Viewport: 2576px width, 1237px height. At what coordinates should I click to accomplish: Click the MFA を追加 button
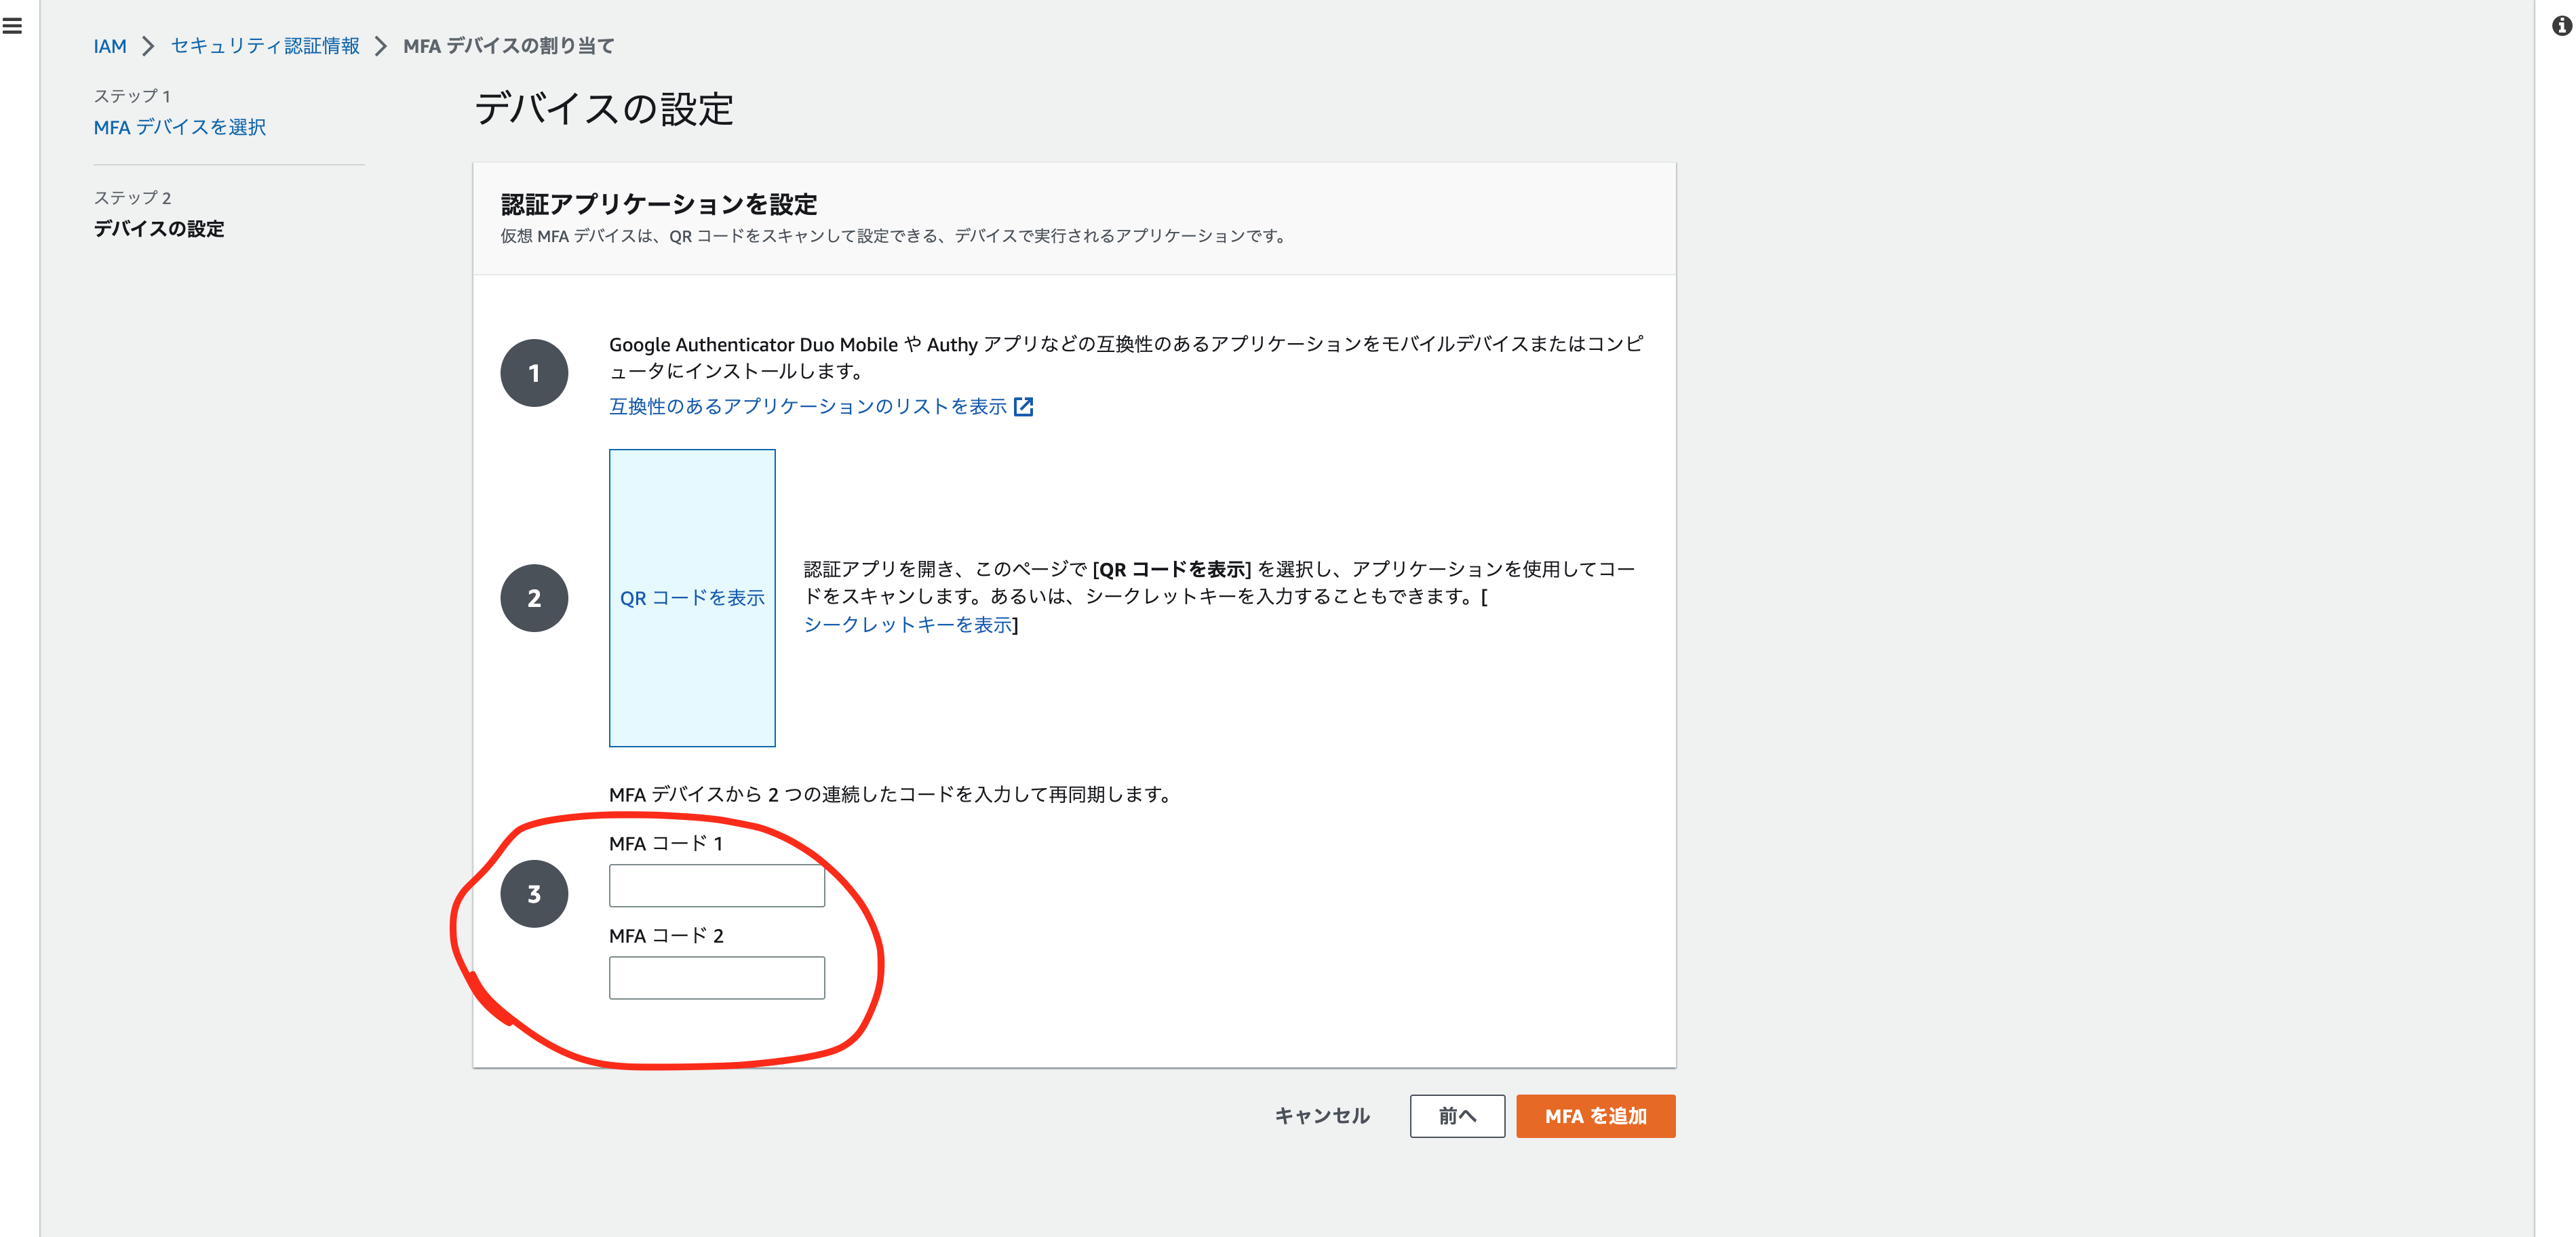coord(1595,1116)
